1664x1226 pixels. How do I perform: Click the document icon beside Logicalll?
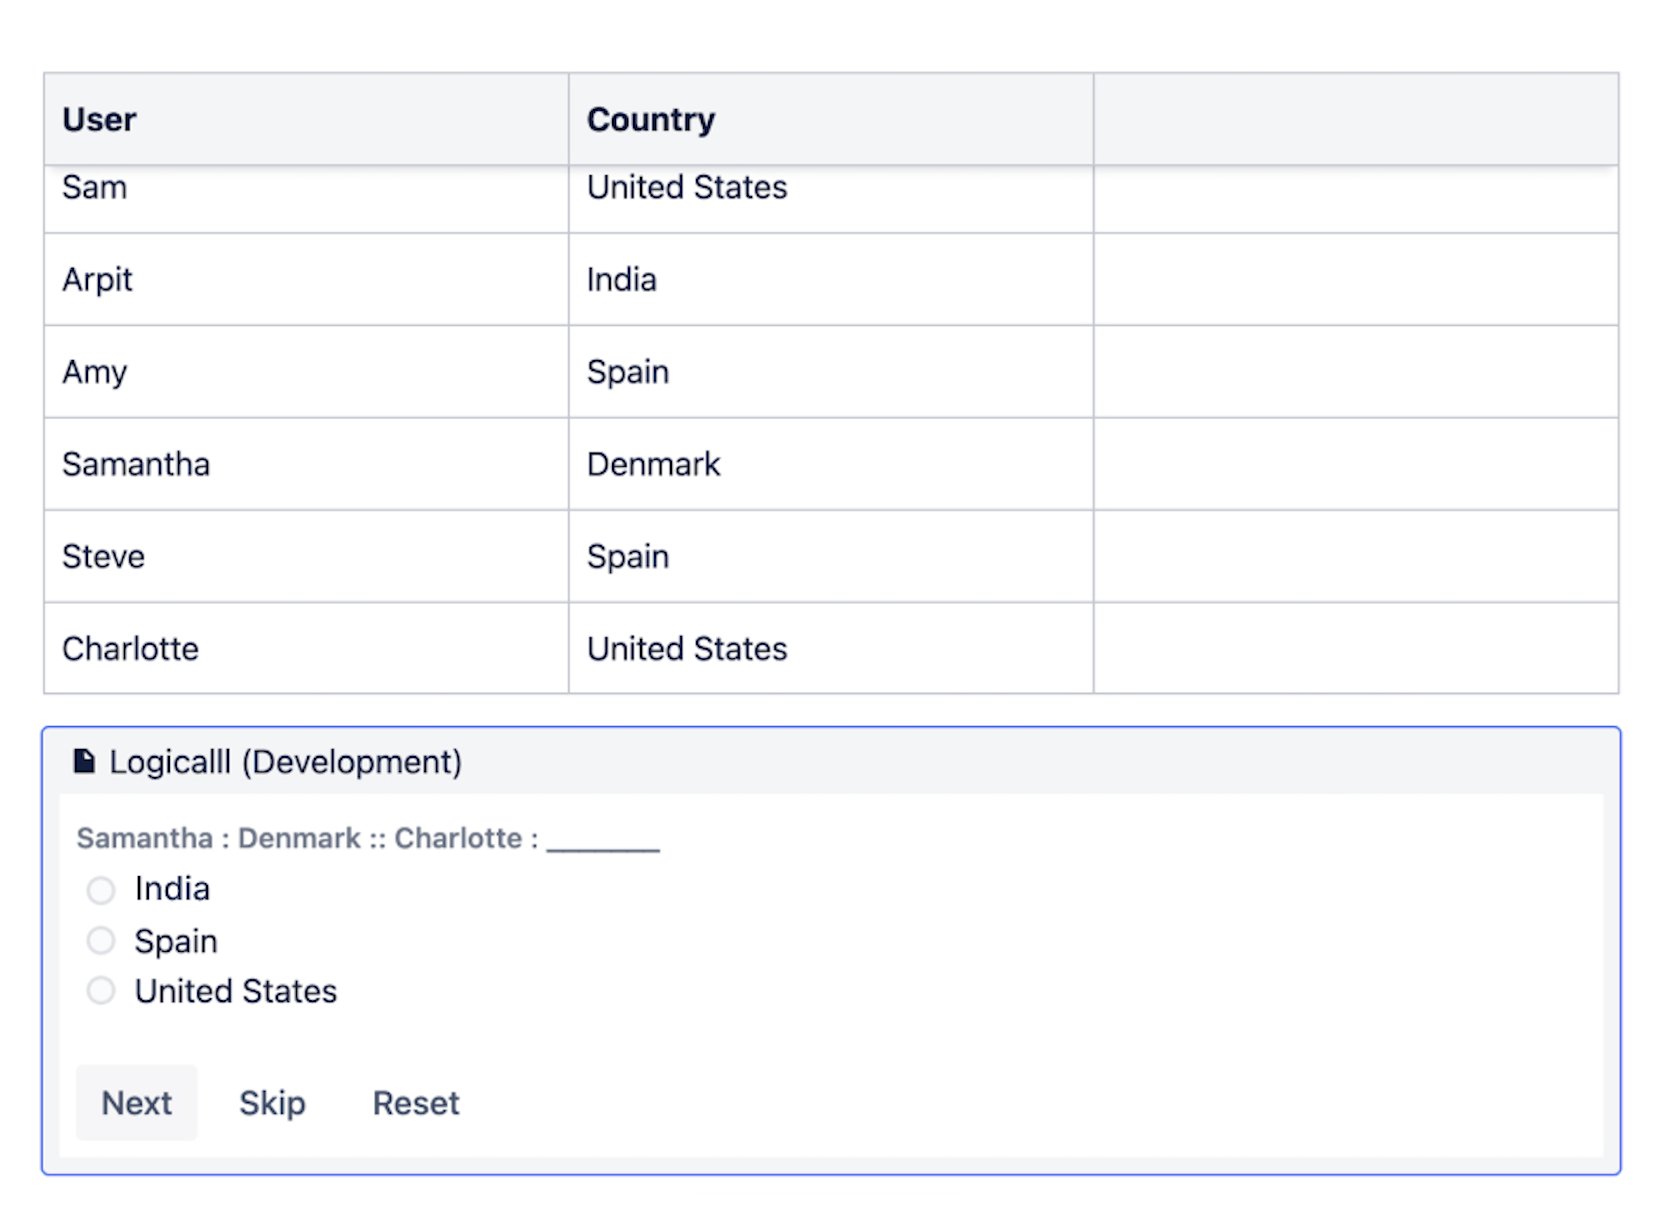(85, 762)
